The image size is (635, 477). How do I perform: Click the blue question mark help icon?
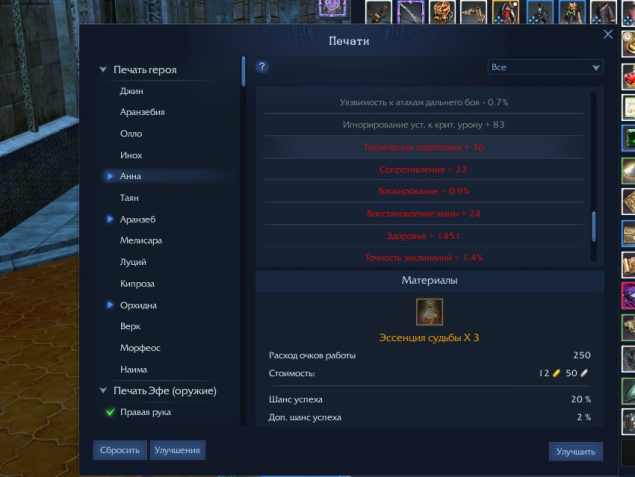pos(262,66)
